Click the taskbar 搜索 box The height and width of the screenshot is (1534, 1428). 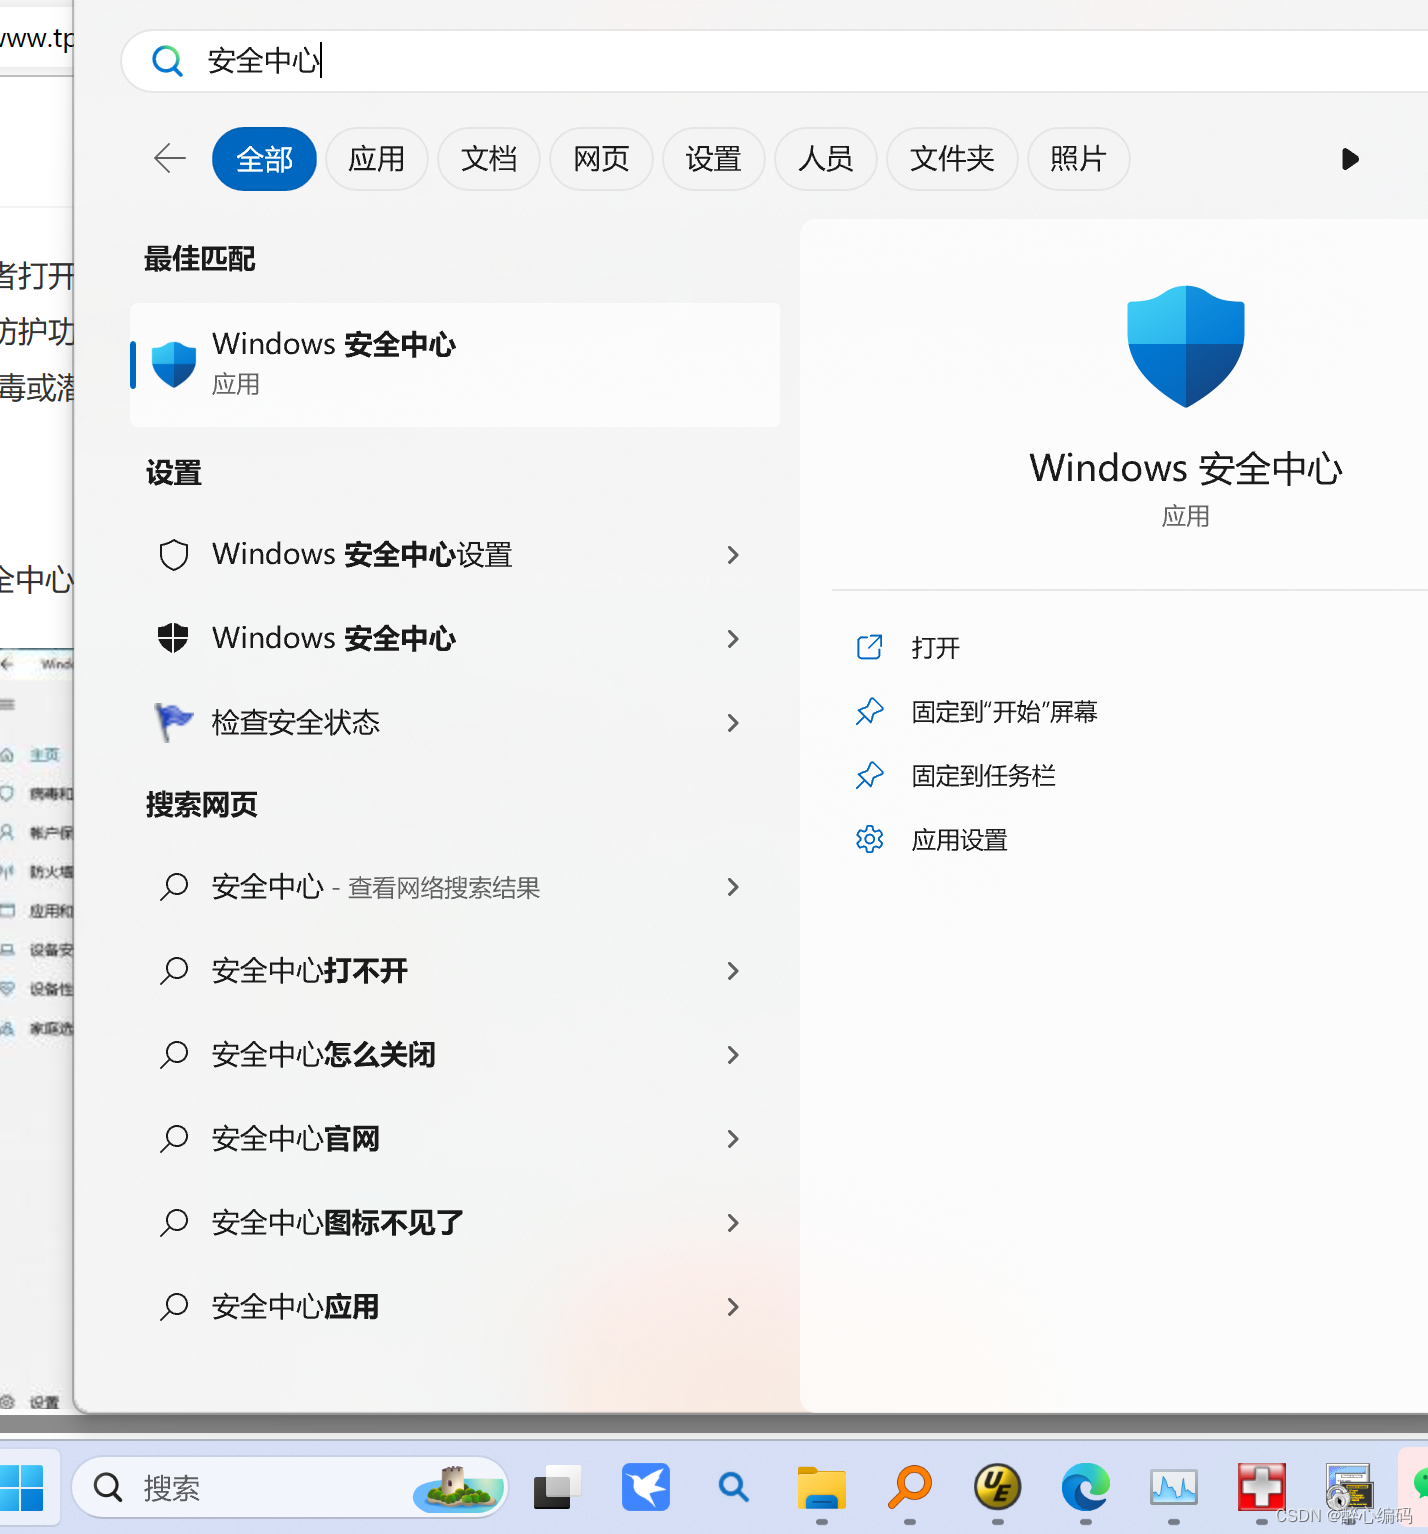click(x=290, y=1488)
